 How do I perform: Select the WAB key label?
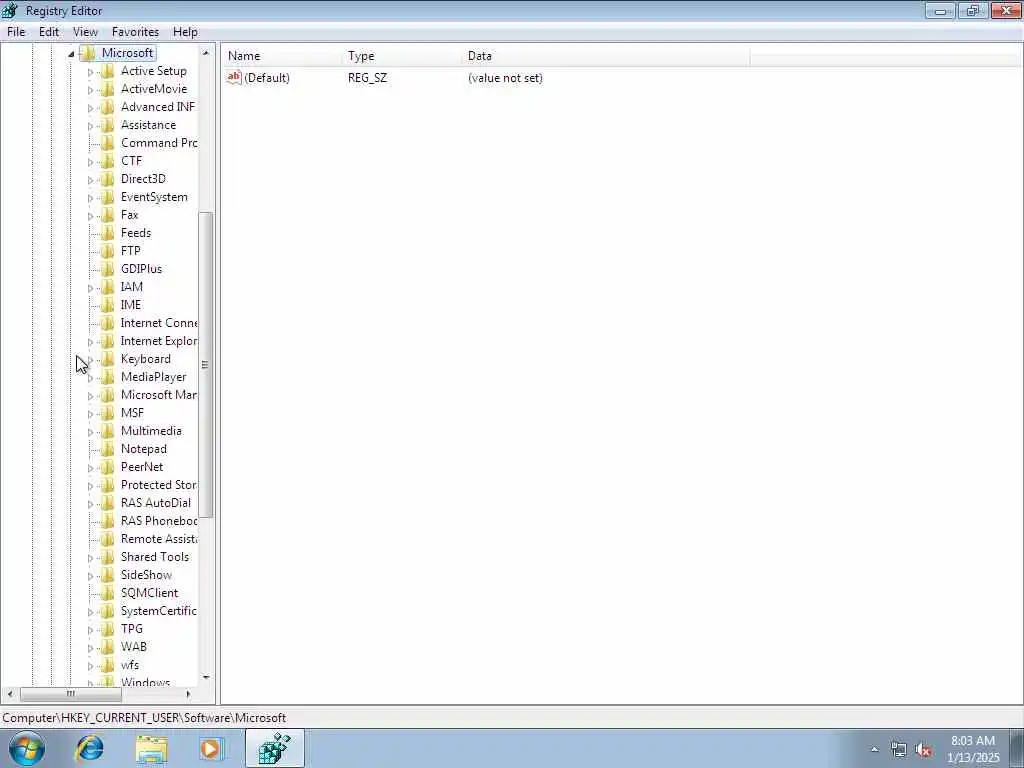tap(134, 647)
